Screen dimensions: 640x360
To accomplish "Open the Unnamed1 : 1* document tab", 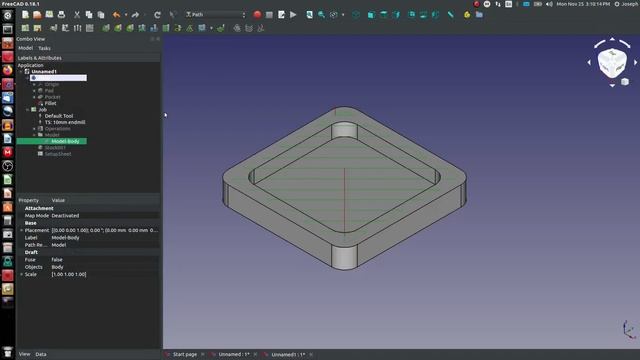I will click(x=288, y=354).
